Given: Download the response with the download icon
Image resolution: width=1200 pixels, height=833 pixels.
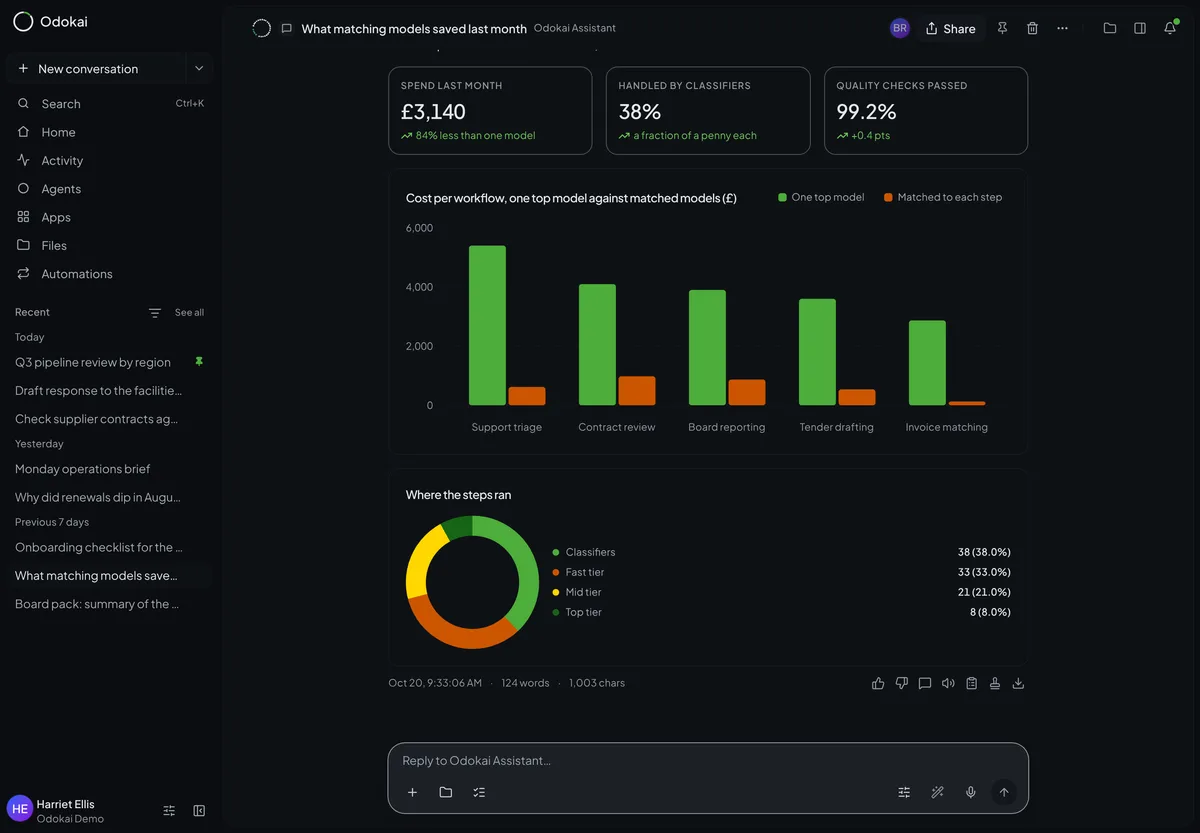Looking at the screenshot, I should [x=1018, y=683].
